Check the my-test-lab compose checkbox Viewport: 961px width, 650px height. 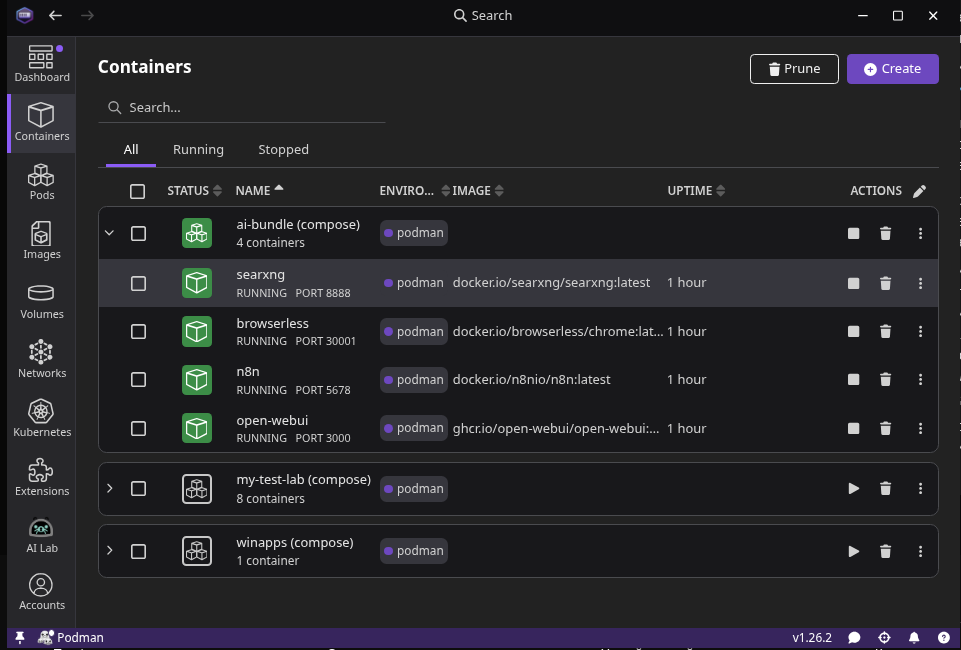coord(139,488)
